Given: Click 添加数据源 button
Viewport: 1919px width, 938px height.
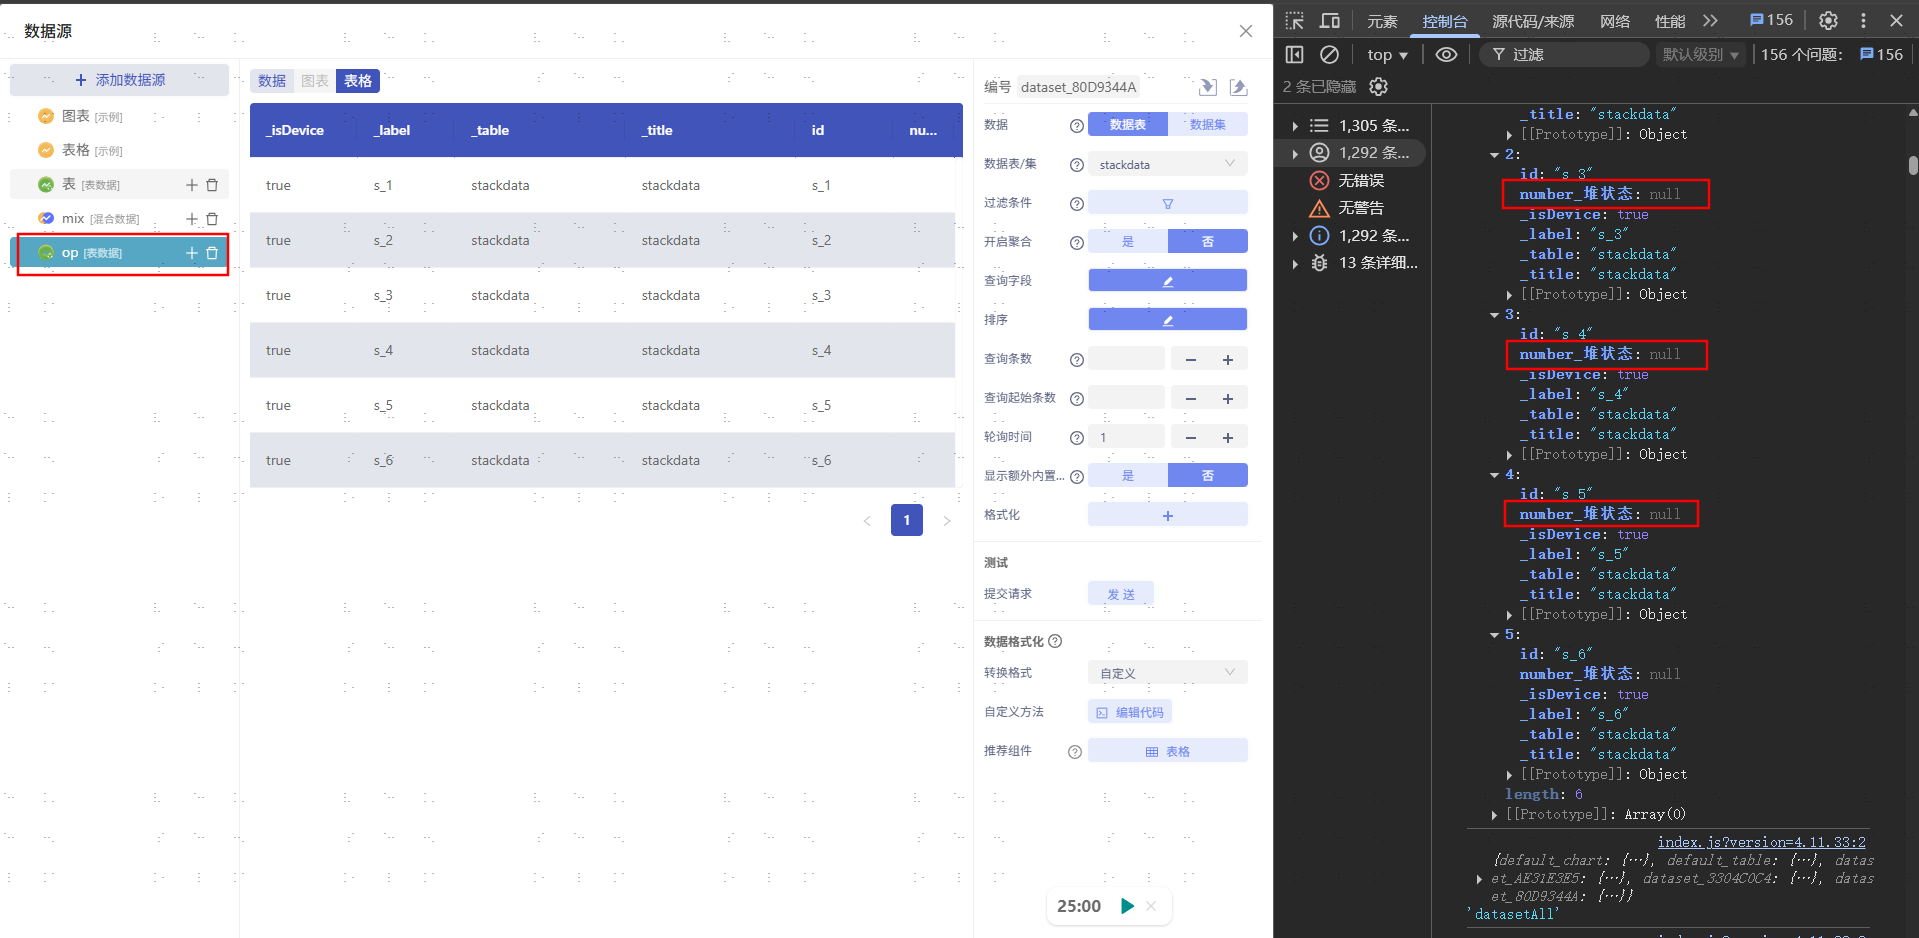Looking at the screenshot, I should point(119,80).
